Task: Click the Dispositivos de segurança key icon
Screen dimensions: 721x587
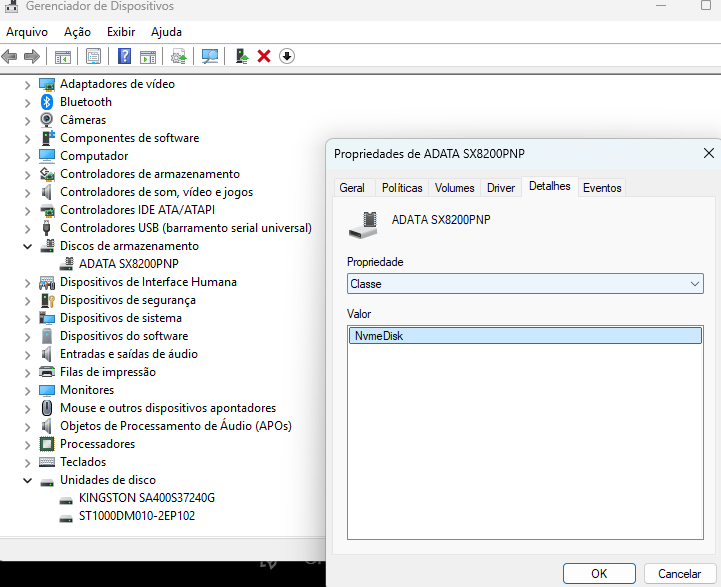Action: click(48, 300)
